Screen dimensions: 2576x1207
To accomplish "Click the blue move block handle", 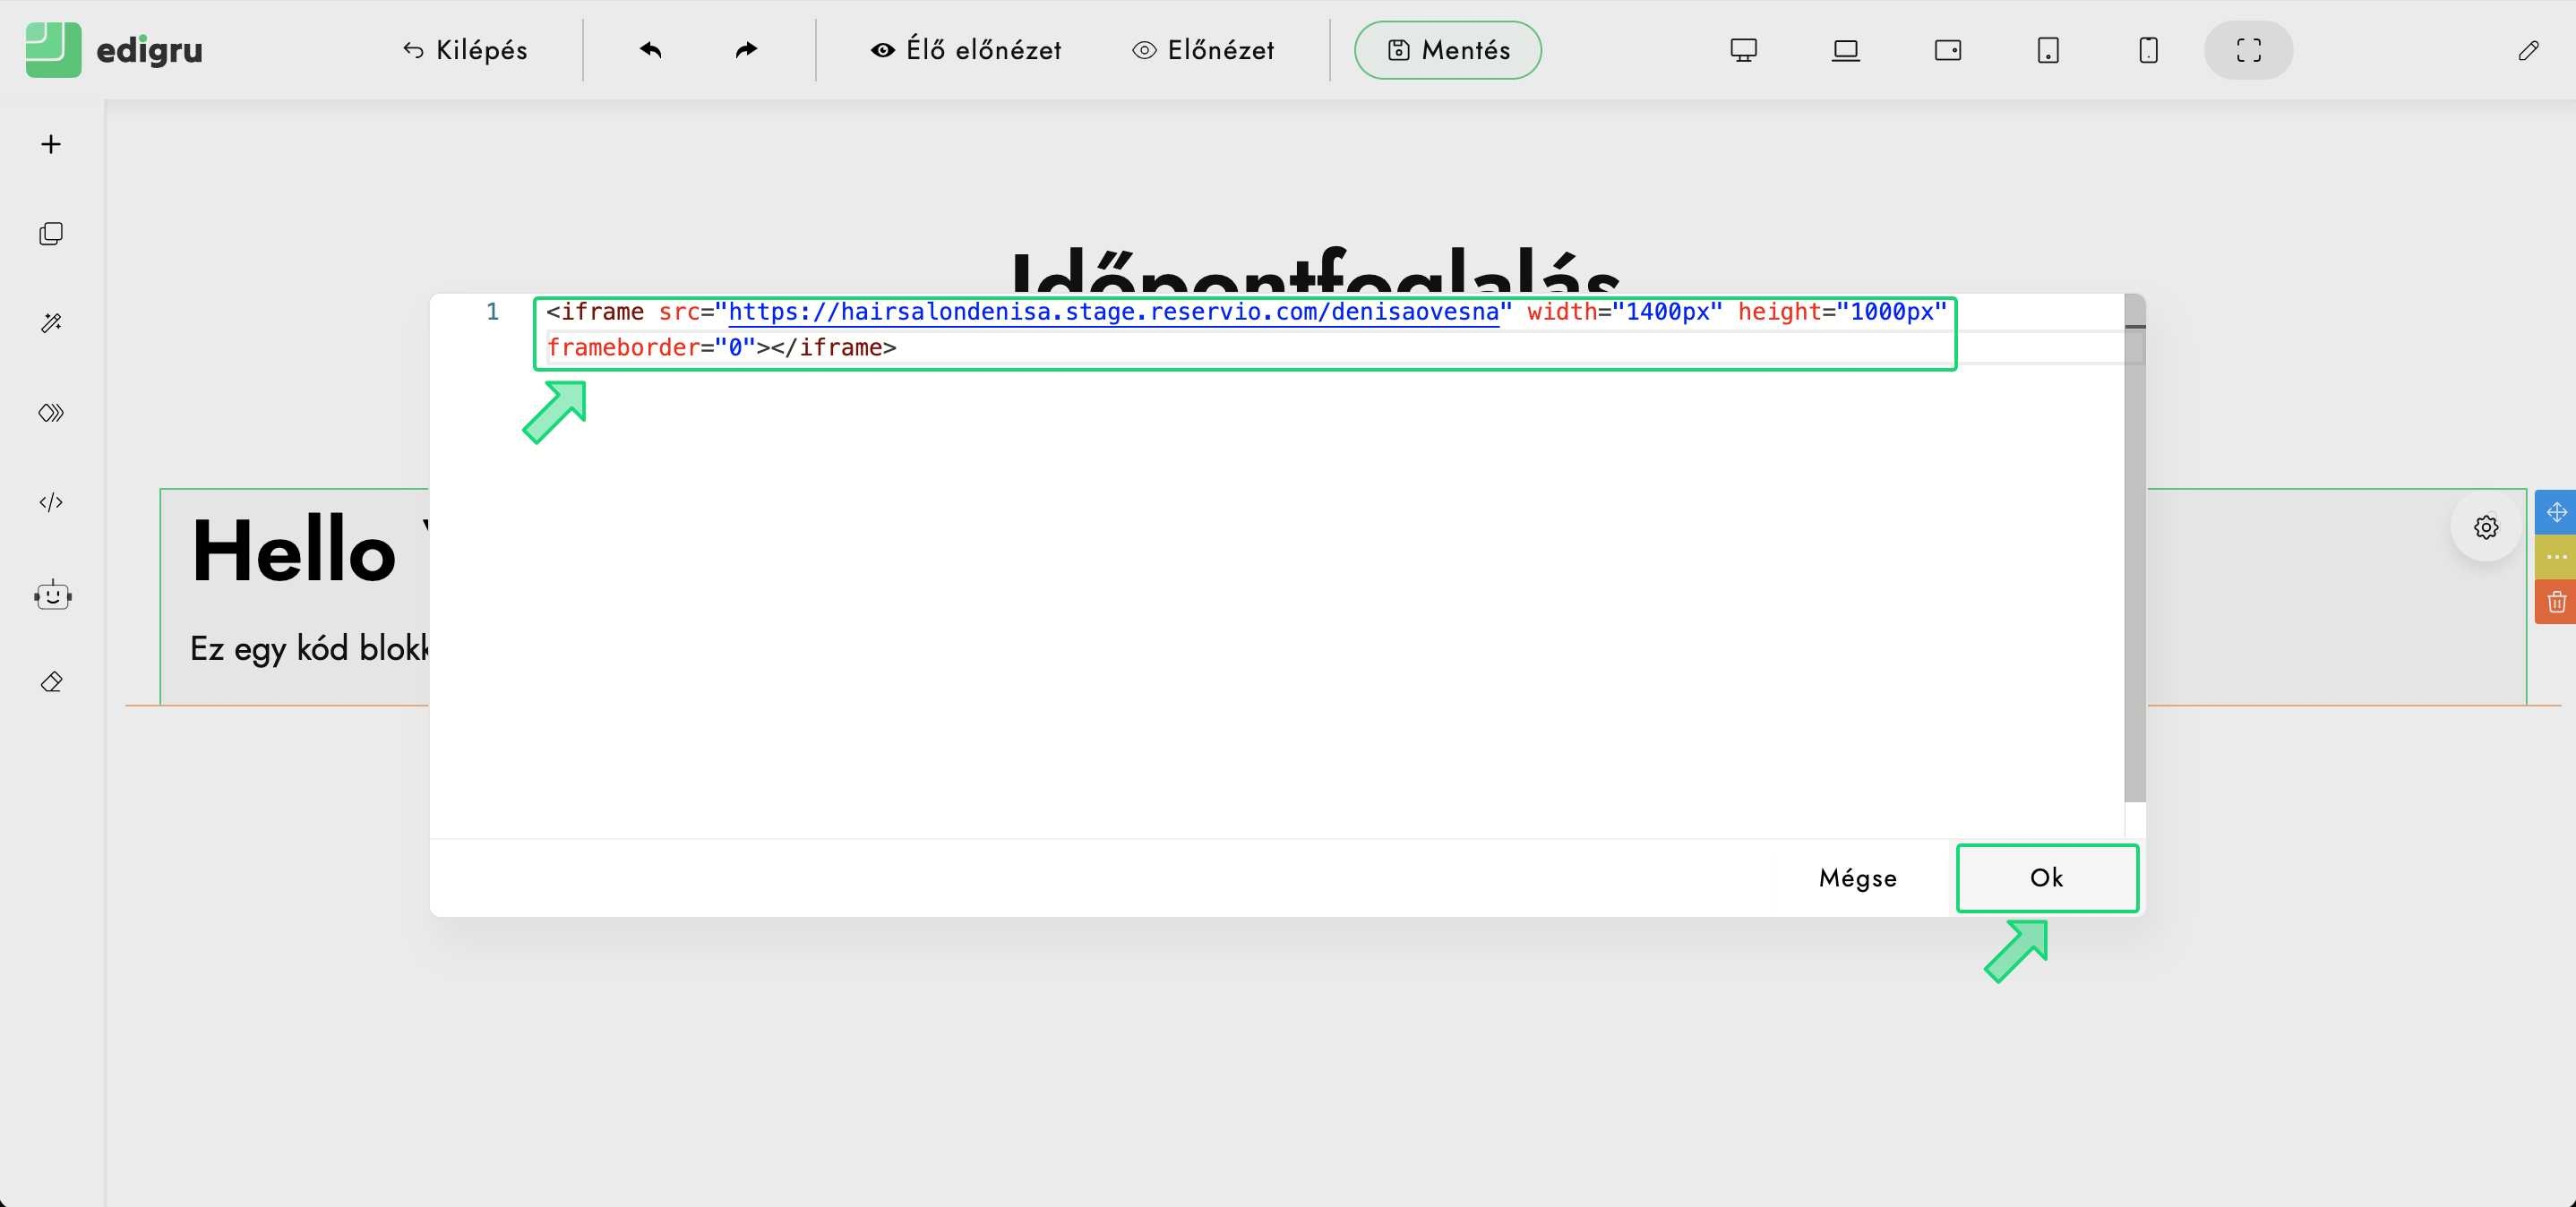I will (x=2556, y=512).
